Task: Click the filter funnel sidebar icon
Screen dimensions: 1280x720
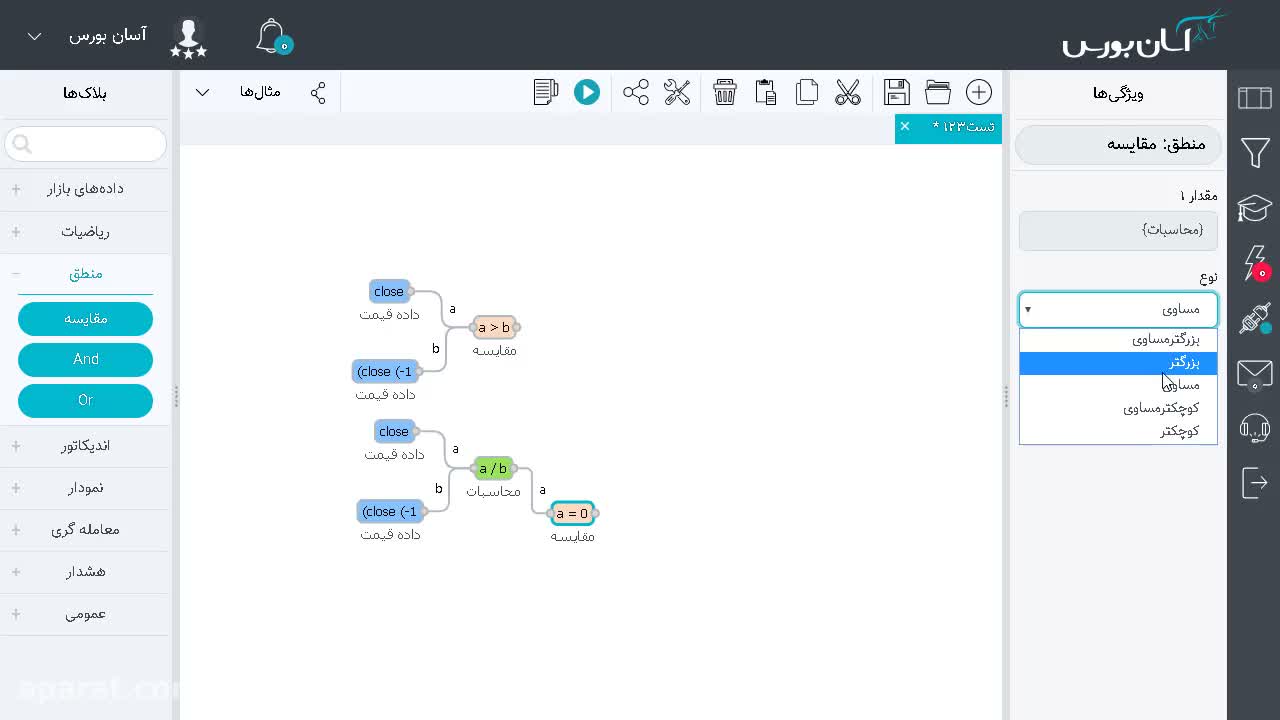Action: pyautogui.click(x=1255, y=153)
